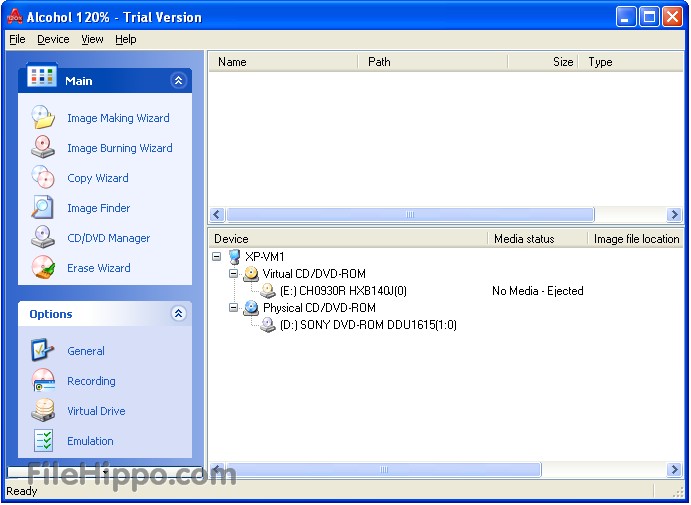Click the Media status column header
The width and height of the screenshot is (691, 505).
(538, 239)
